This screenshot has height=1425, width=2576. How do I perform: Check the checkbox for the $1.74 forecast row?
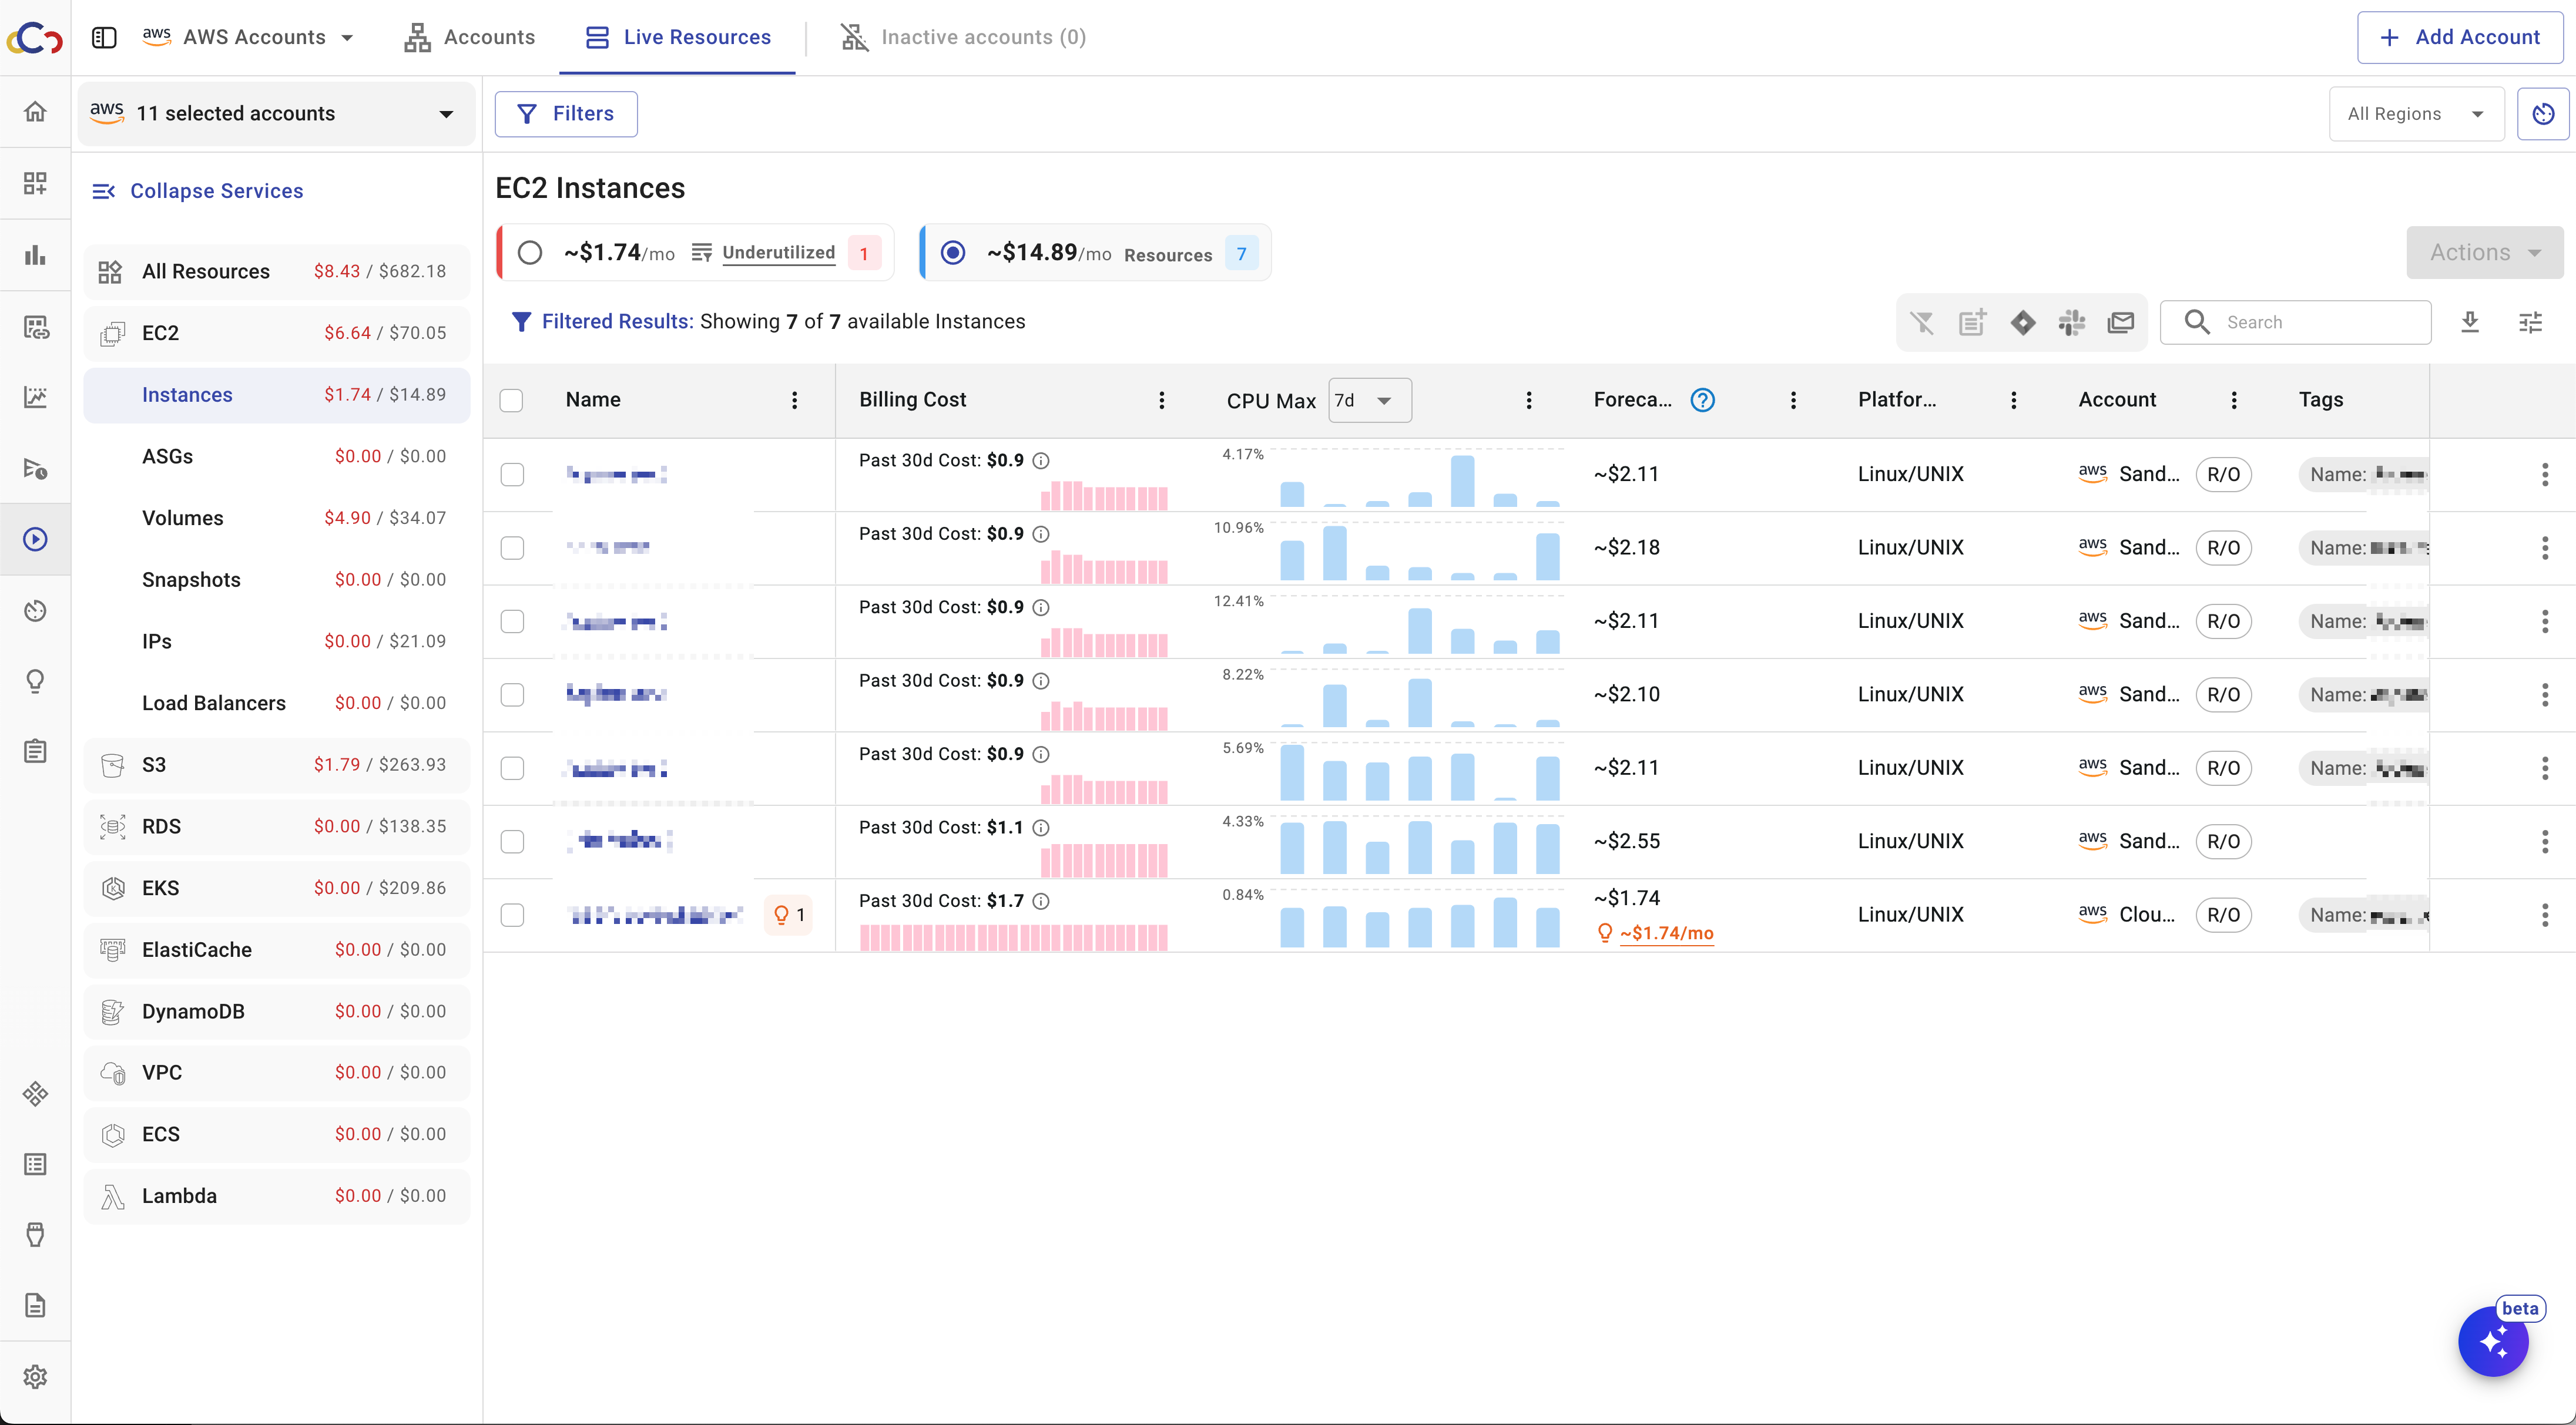pyautogui.click(x=512, y=915)
